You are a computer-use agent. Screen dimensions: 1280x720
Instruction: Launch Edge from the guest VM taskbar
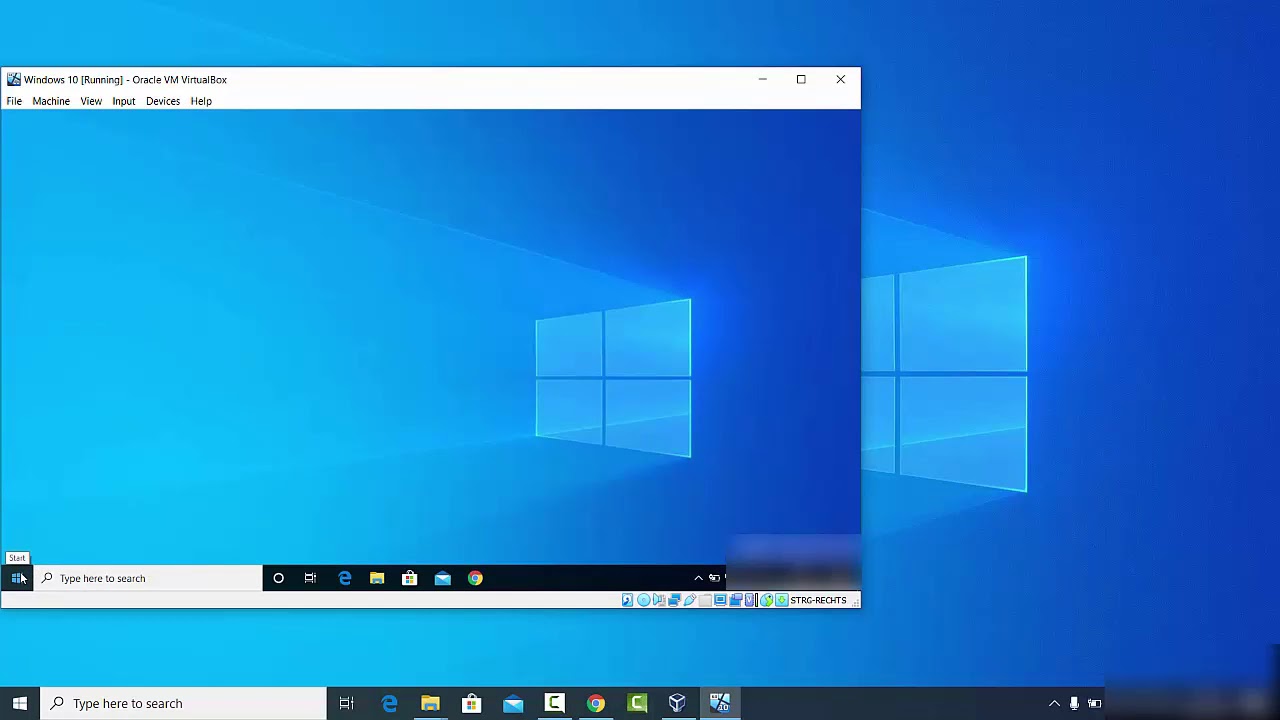345,578
